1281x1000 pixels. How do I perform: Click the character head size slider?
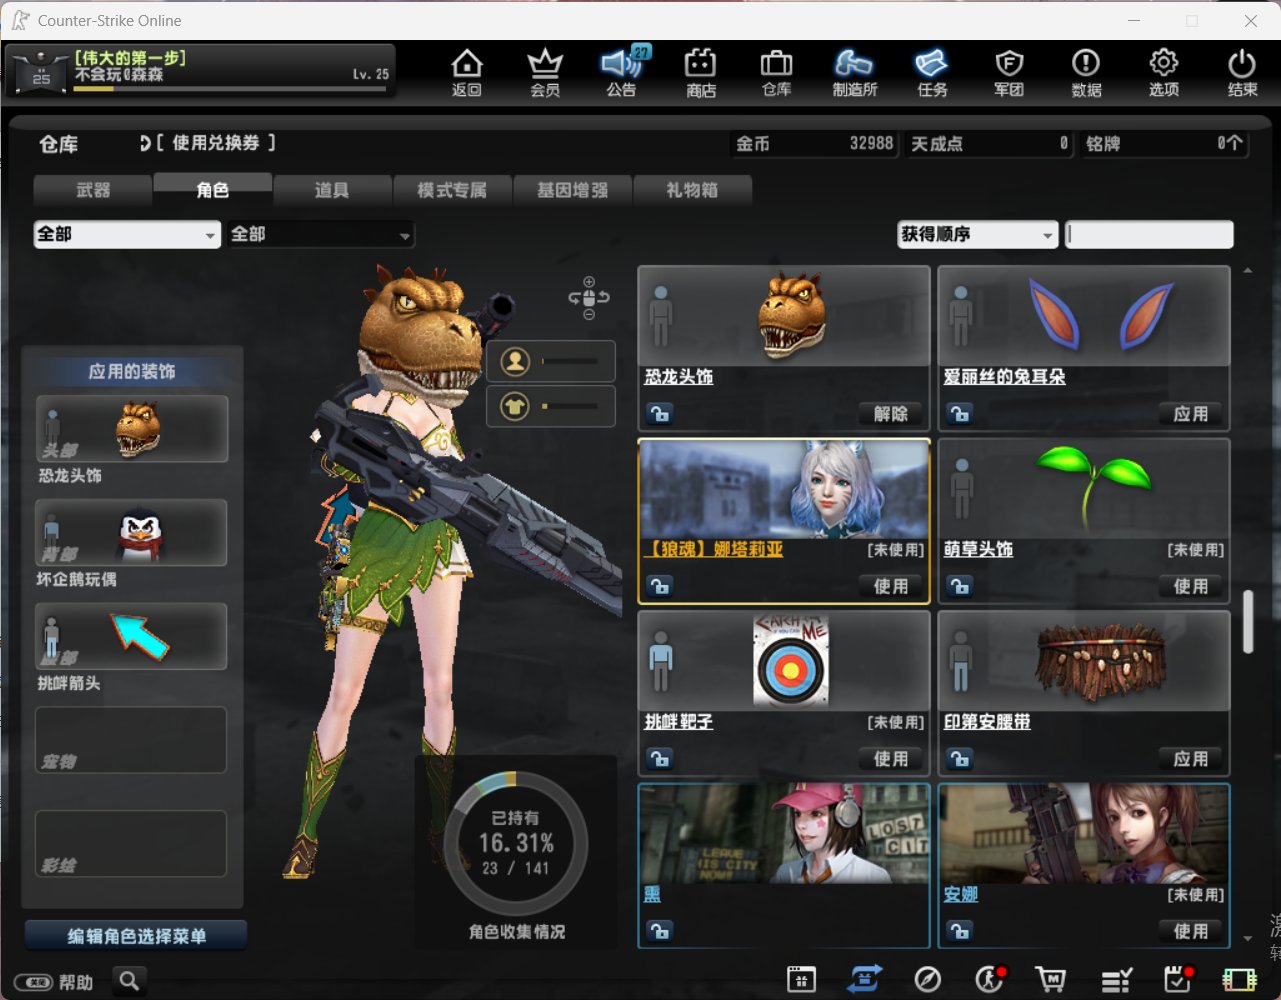(569, 361)
